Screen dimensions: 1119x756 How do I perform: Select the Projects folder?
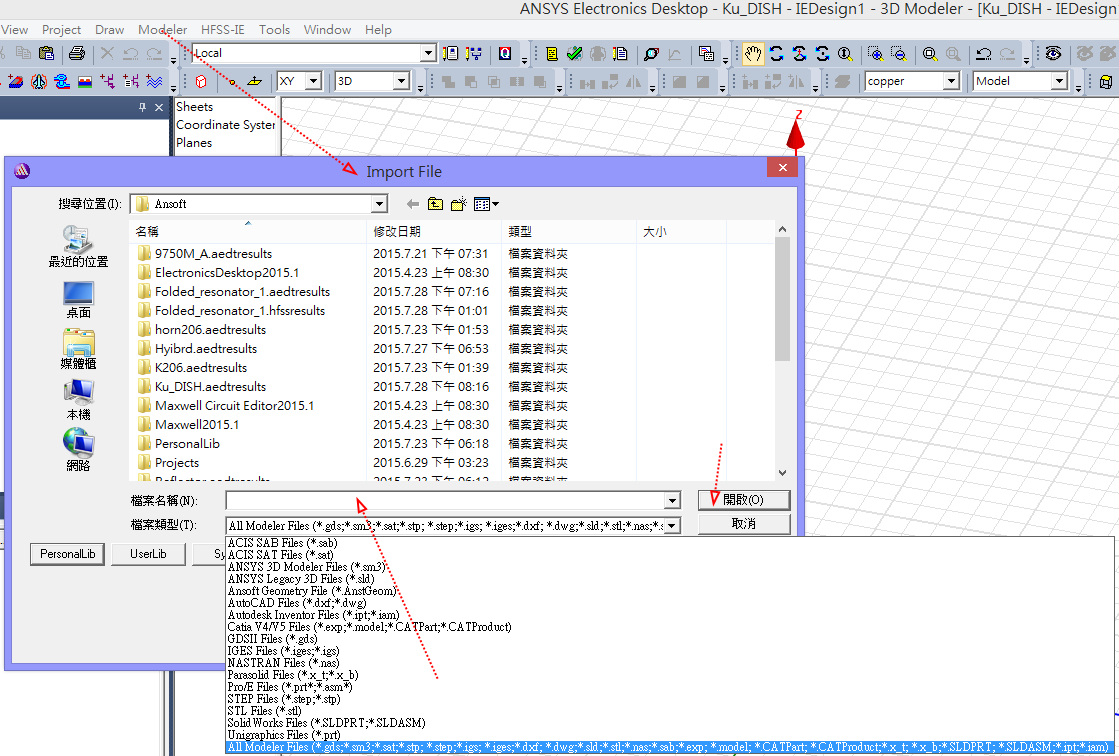pos(177,463)
